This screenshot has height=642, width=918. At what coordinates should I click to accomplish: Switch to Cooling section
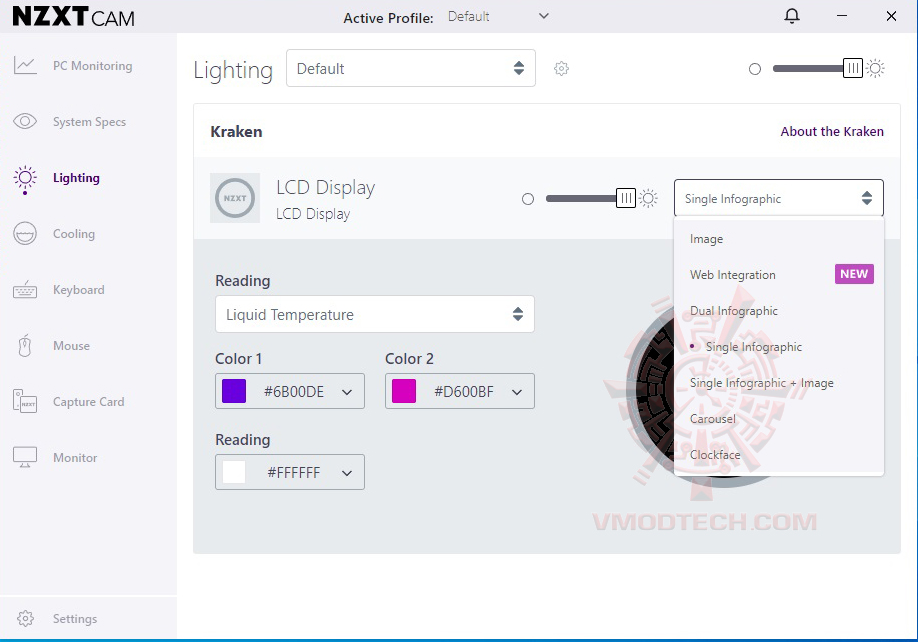(x=74, y=234)
